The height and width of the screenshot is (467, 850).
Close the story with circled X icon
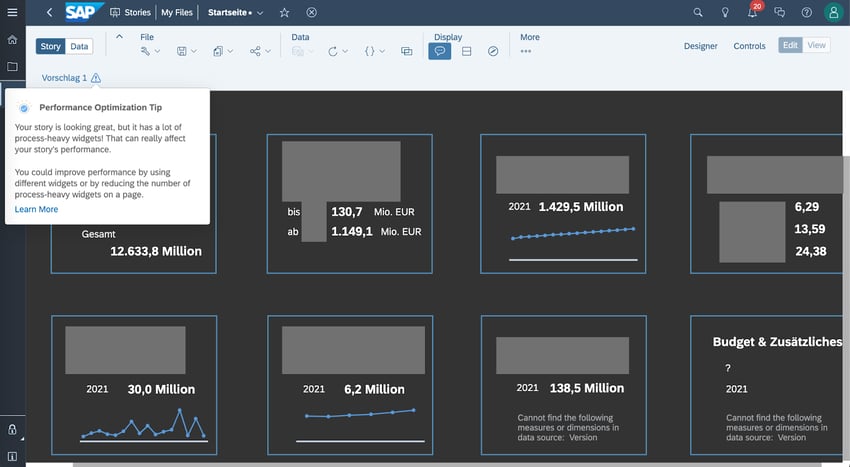pyautogui.click(x=312, y=12)
